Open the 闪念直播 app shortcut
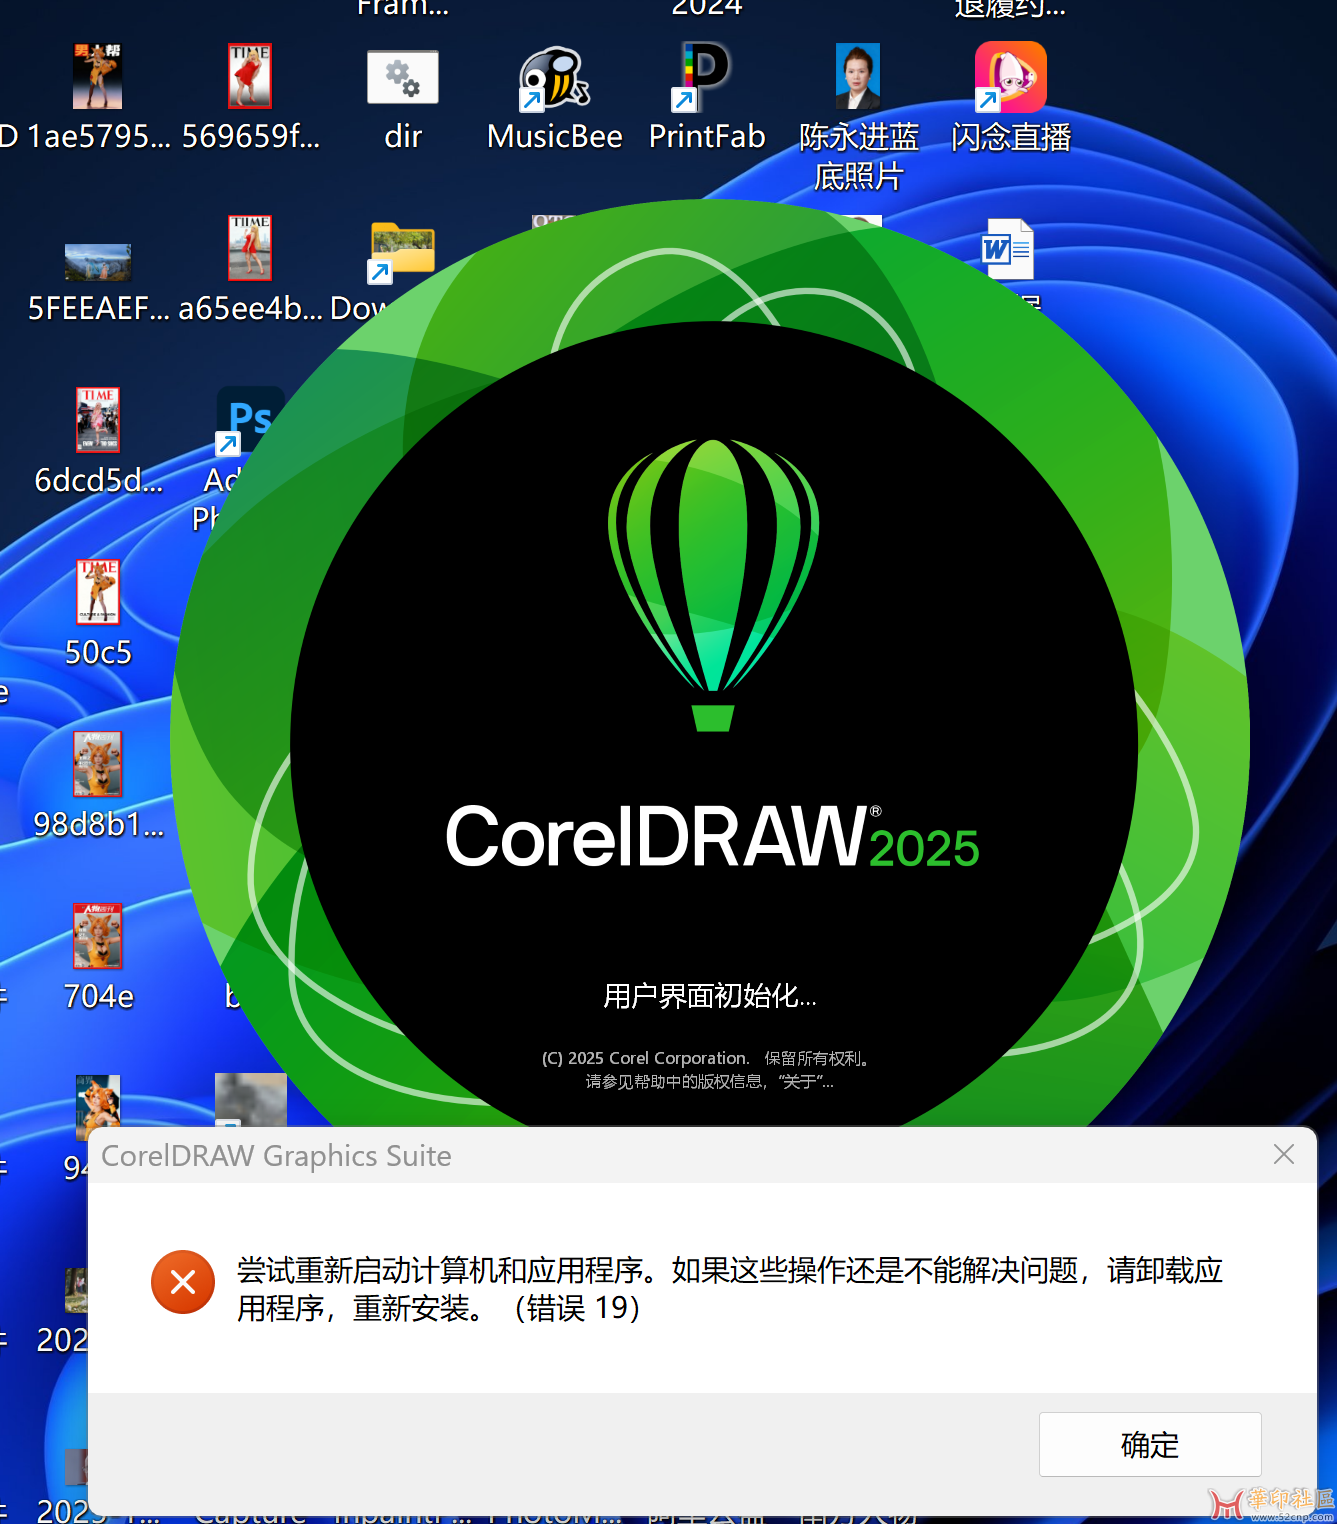Image resolution: width=1337 pixels, height=1524 pixels. coord(1010,78)
